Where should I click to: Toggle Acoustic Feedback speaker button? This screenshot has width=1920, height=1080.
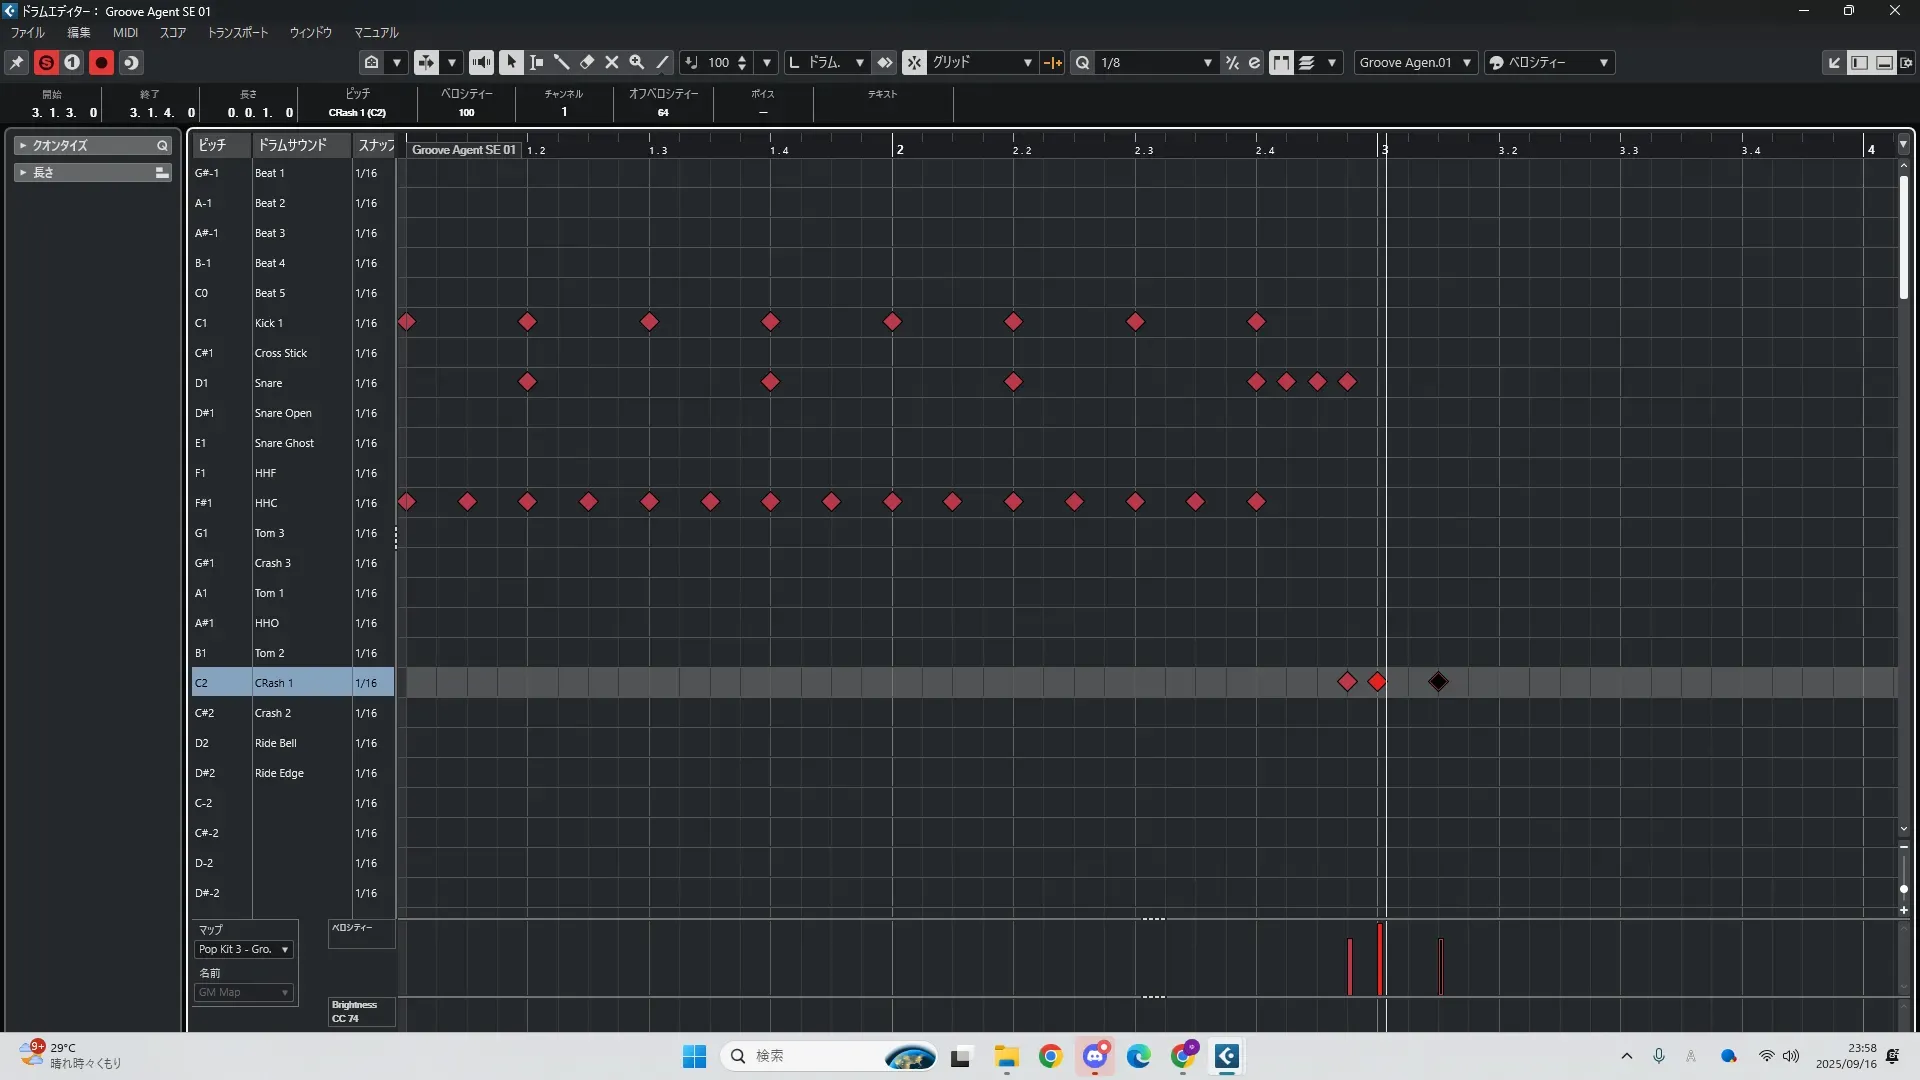pyautogui.click(x=481, y=62)
